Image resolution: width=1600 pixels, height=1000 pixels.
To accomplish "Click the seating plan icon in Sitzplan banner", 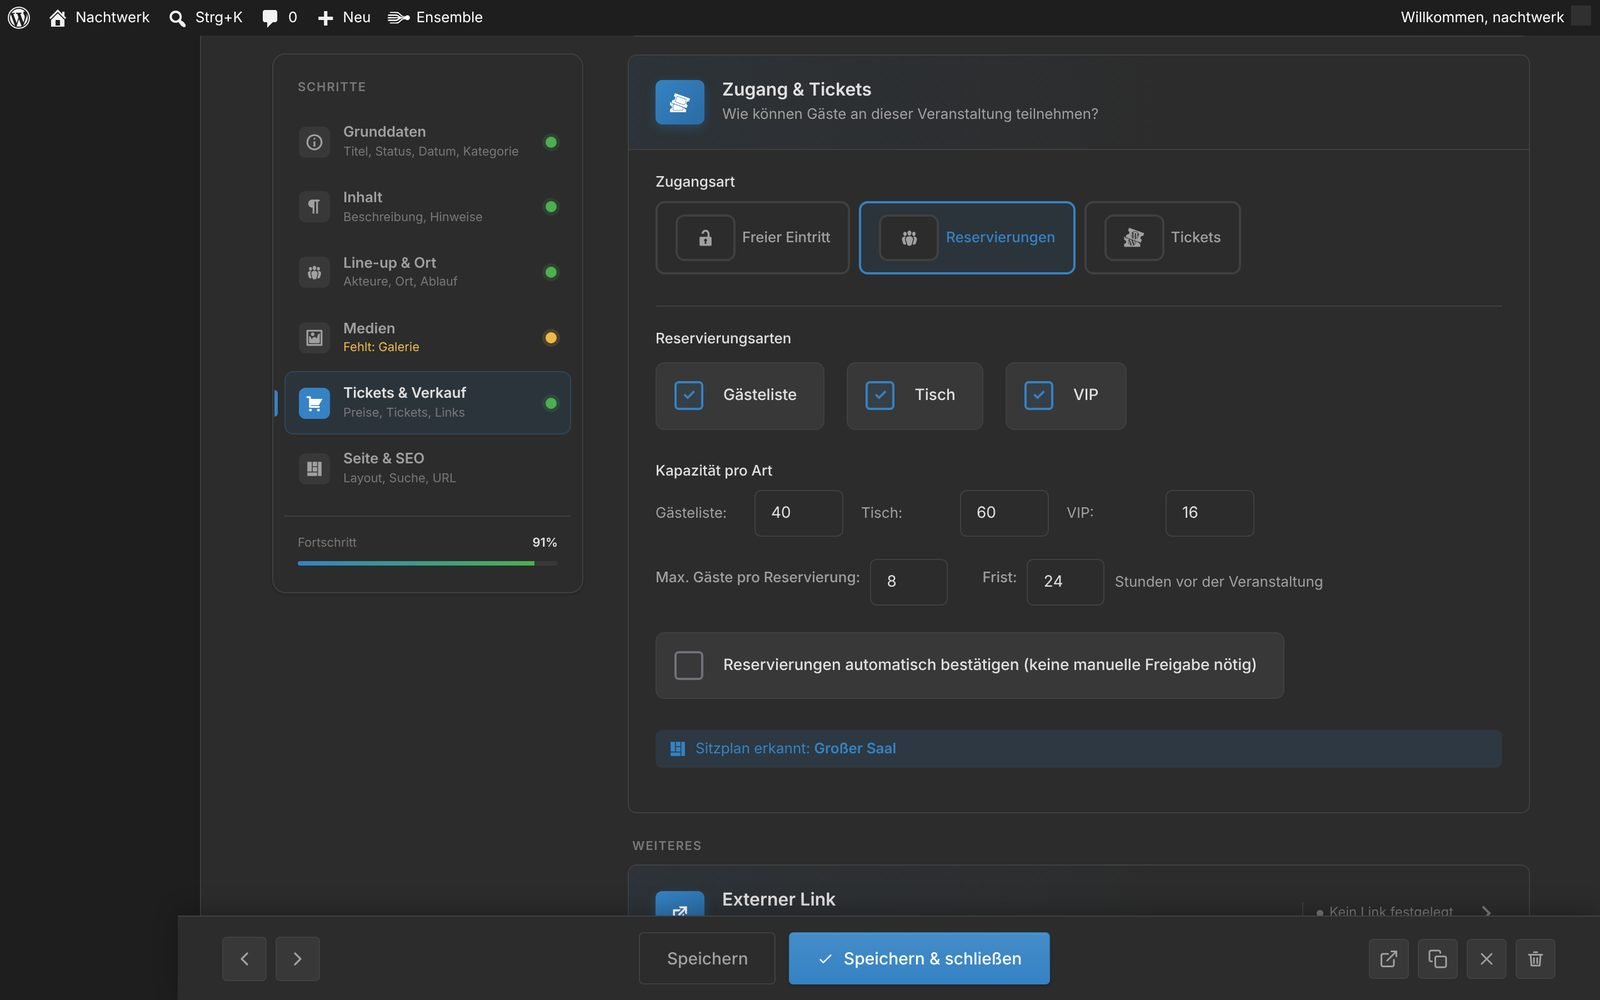I will [678, 749].
